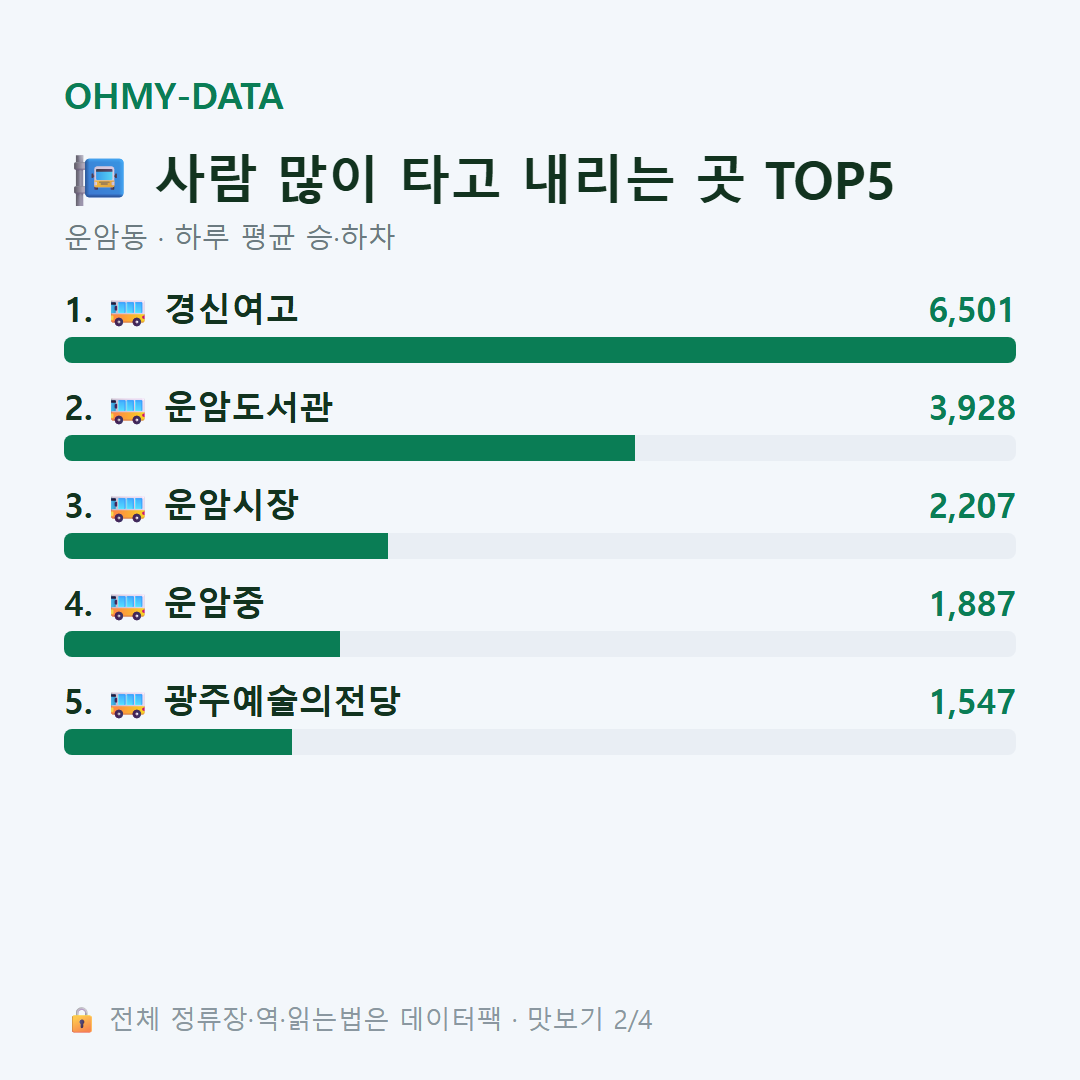Select the 경신여고 station name
This screenshot has width=1080, height=1080.
(231, 309)
